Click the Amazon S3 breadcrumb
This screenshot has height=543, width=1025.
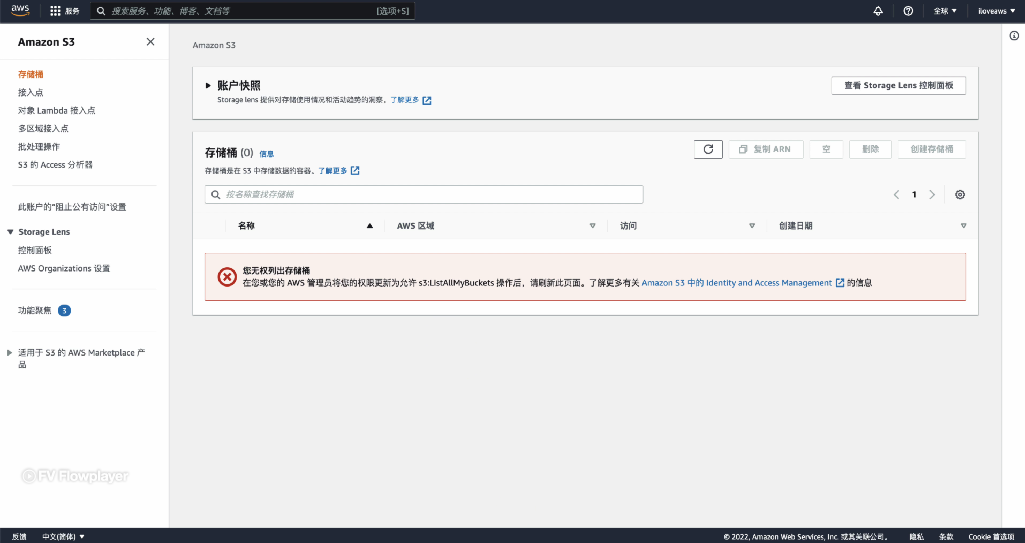[x=214, y=45]
